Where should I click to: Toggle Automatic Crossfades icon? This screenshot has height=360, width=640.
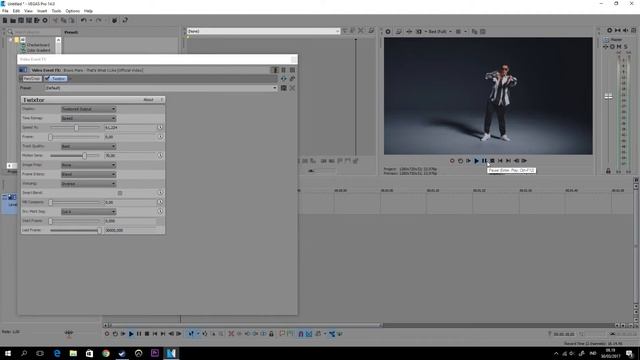309,334
